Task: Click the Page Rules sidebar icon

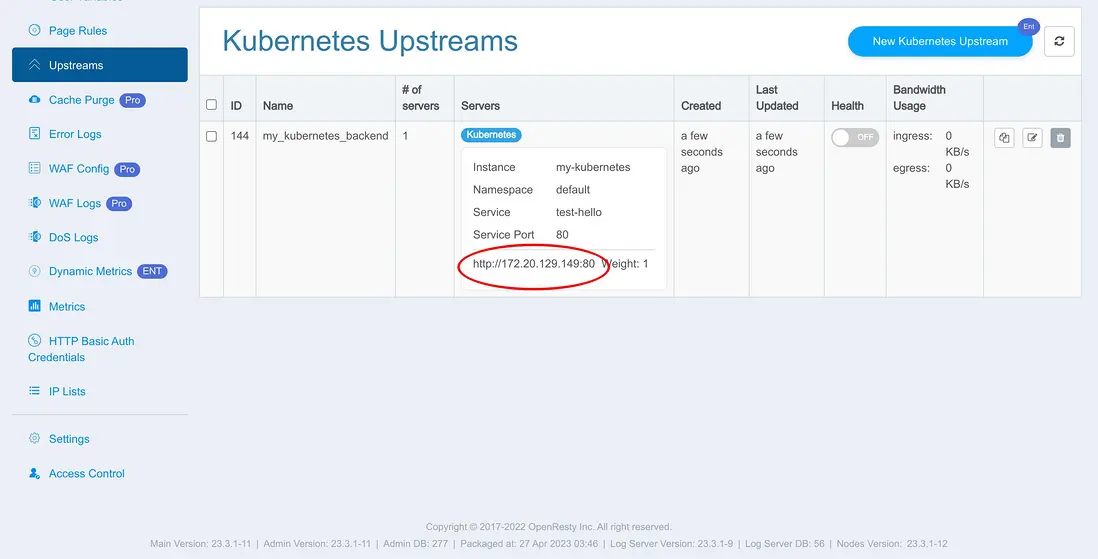Action: tap(34, 30)
